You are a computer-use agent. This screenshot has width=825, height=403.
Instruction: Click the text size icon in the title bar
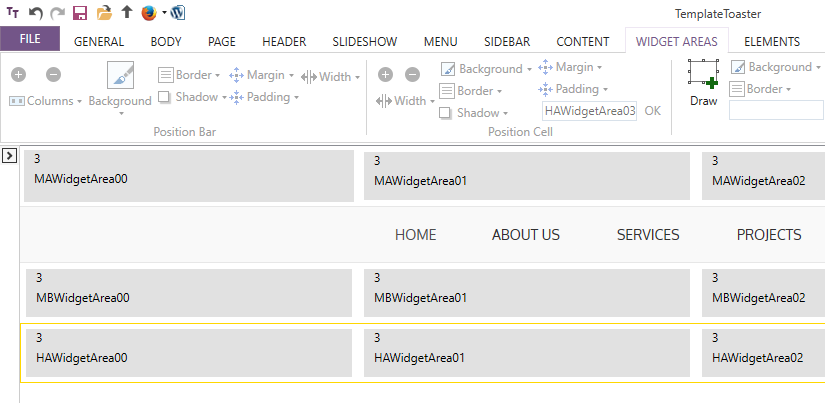[x=13, y=13]
